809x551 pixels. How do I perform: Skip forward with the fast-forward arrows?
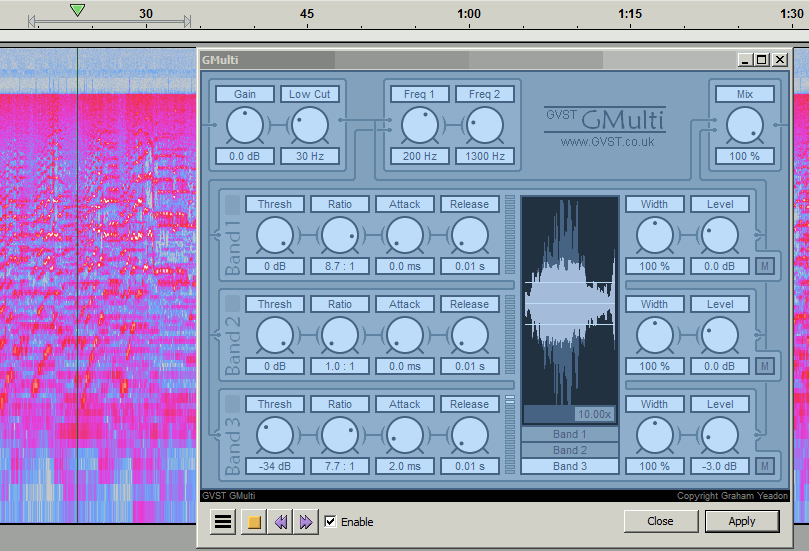click(x=306, y=522)
